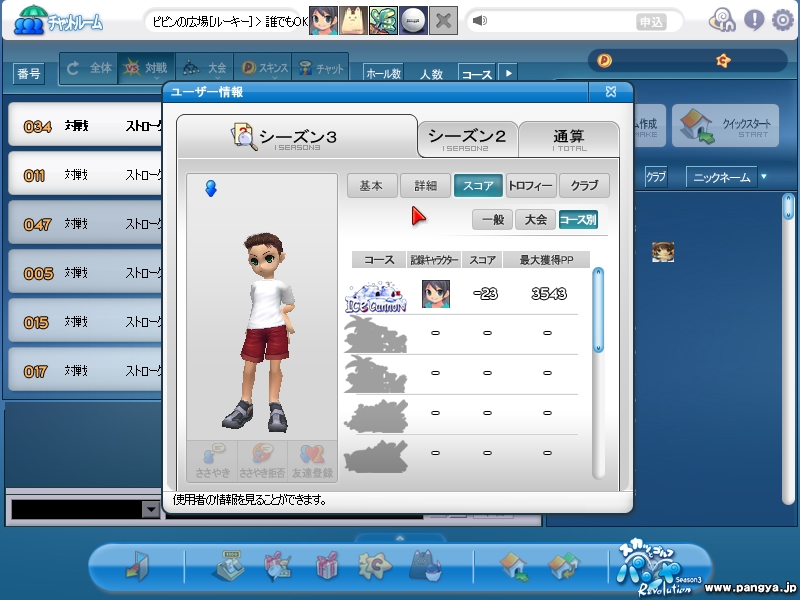Select the 大会 tournament tab
The width and height of the screenshot is (800, 600).
tap(205, 68)
